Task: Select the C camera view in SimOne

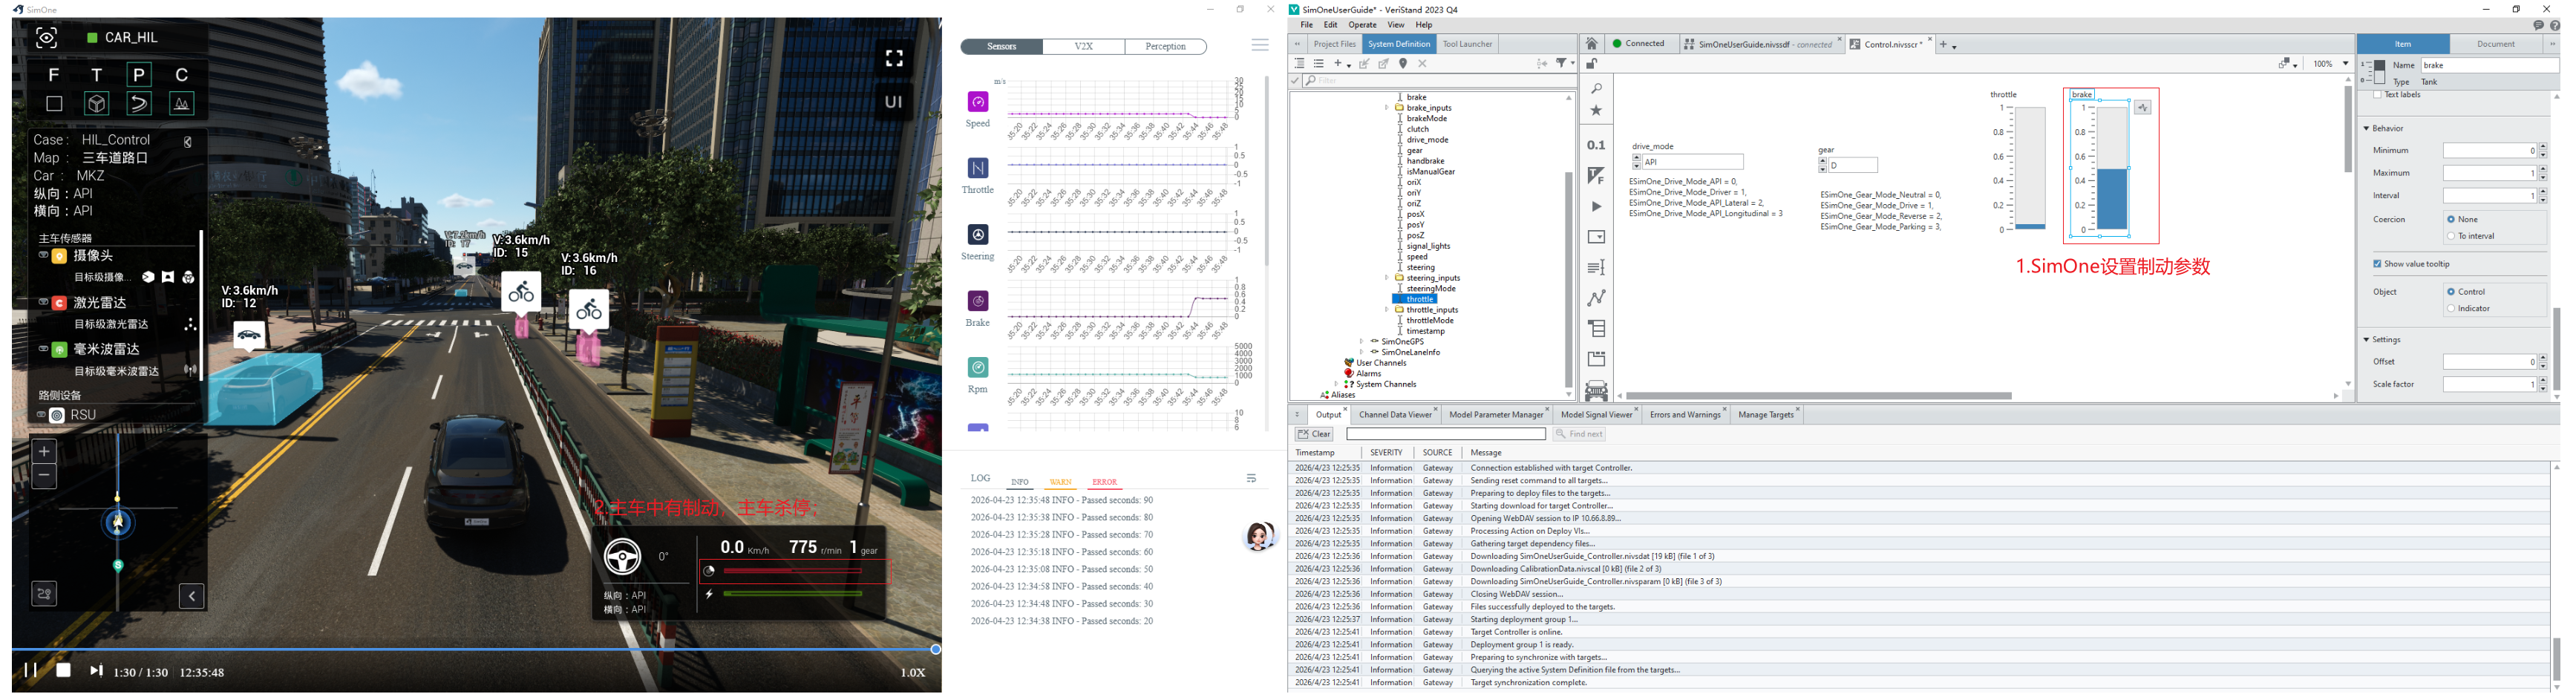Action: (182, 75)
